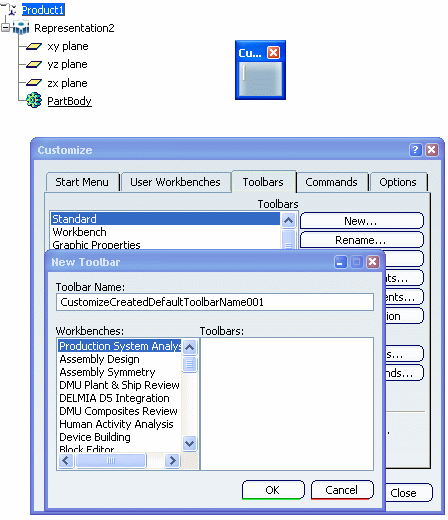Image resolution: width=448 pixels, height=520 pixels.
Task: Select DMU Composites Review workbench
Action: (x=120, y=411)
